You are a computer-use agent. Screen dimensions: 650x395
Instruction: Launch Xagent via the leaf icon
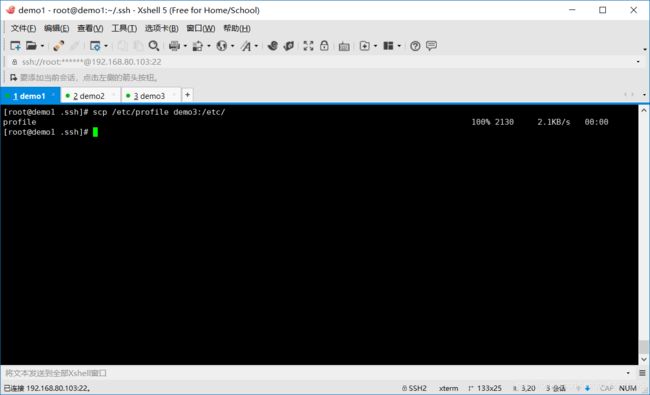(289, 46)
